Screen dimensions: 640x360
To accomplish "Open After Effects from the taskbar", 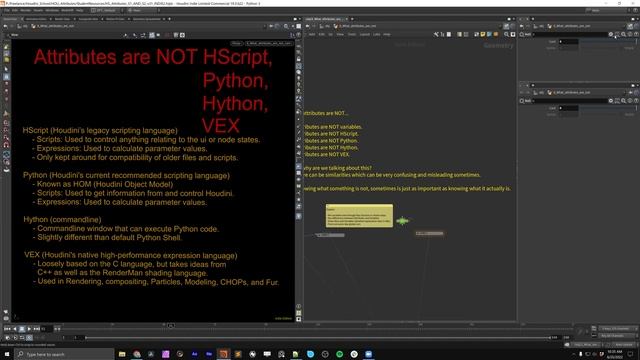I will point(195,354).
